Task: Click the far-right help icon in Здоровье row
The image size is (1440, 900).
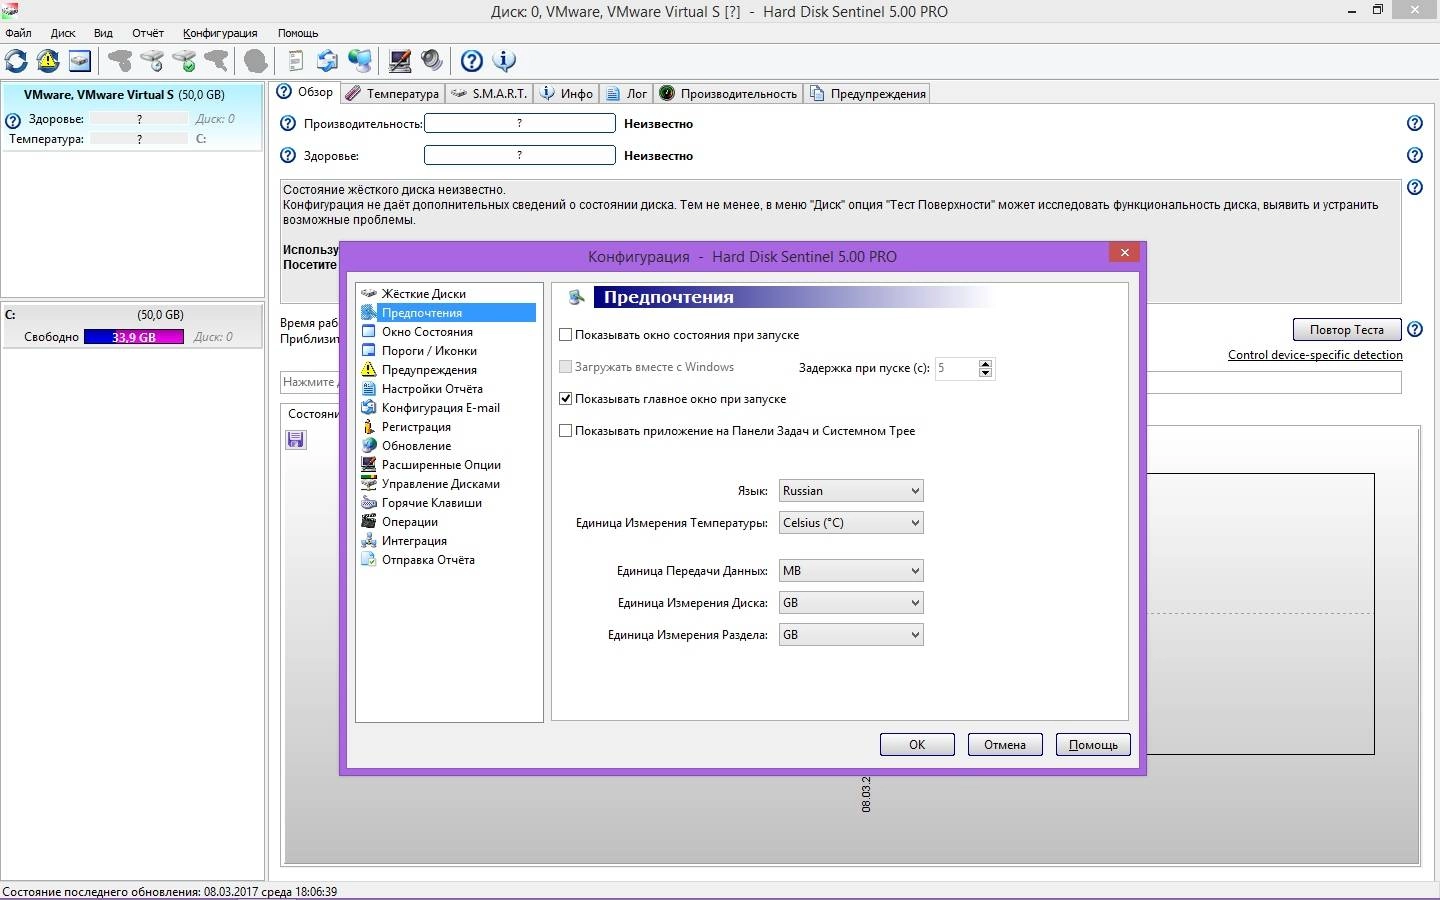Action: [1415, 156]
